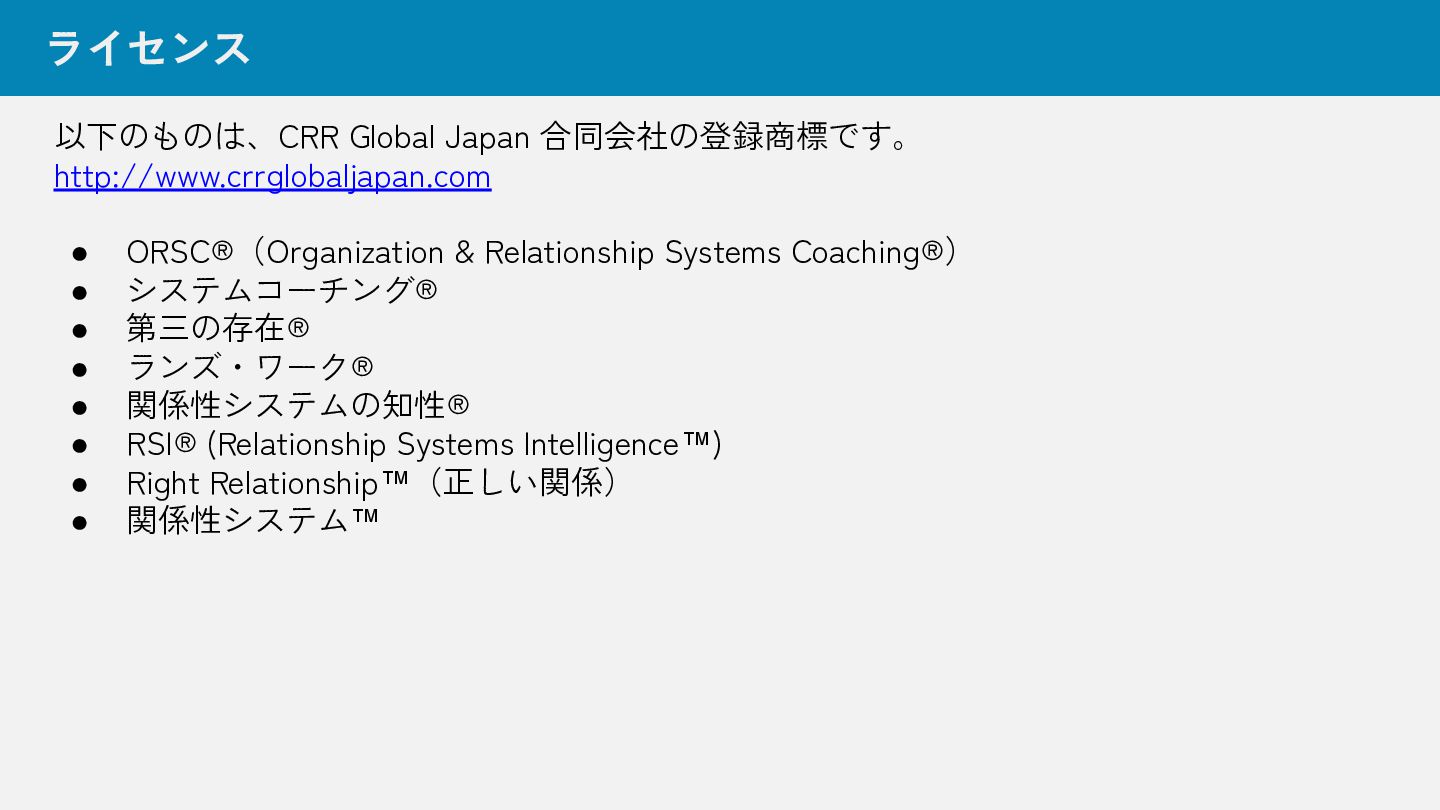This screenshot has height=810, width=1440.
Task: Select the 関係性システムの知性® bullet text
Action: tap(298, 405)
